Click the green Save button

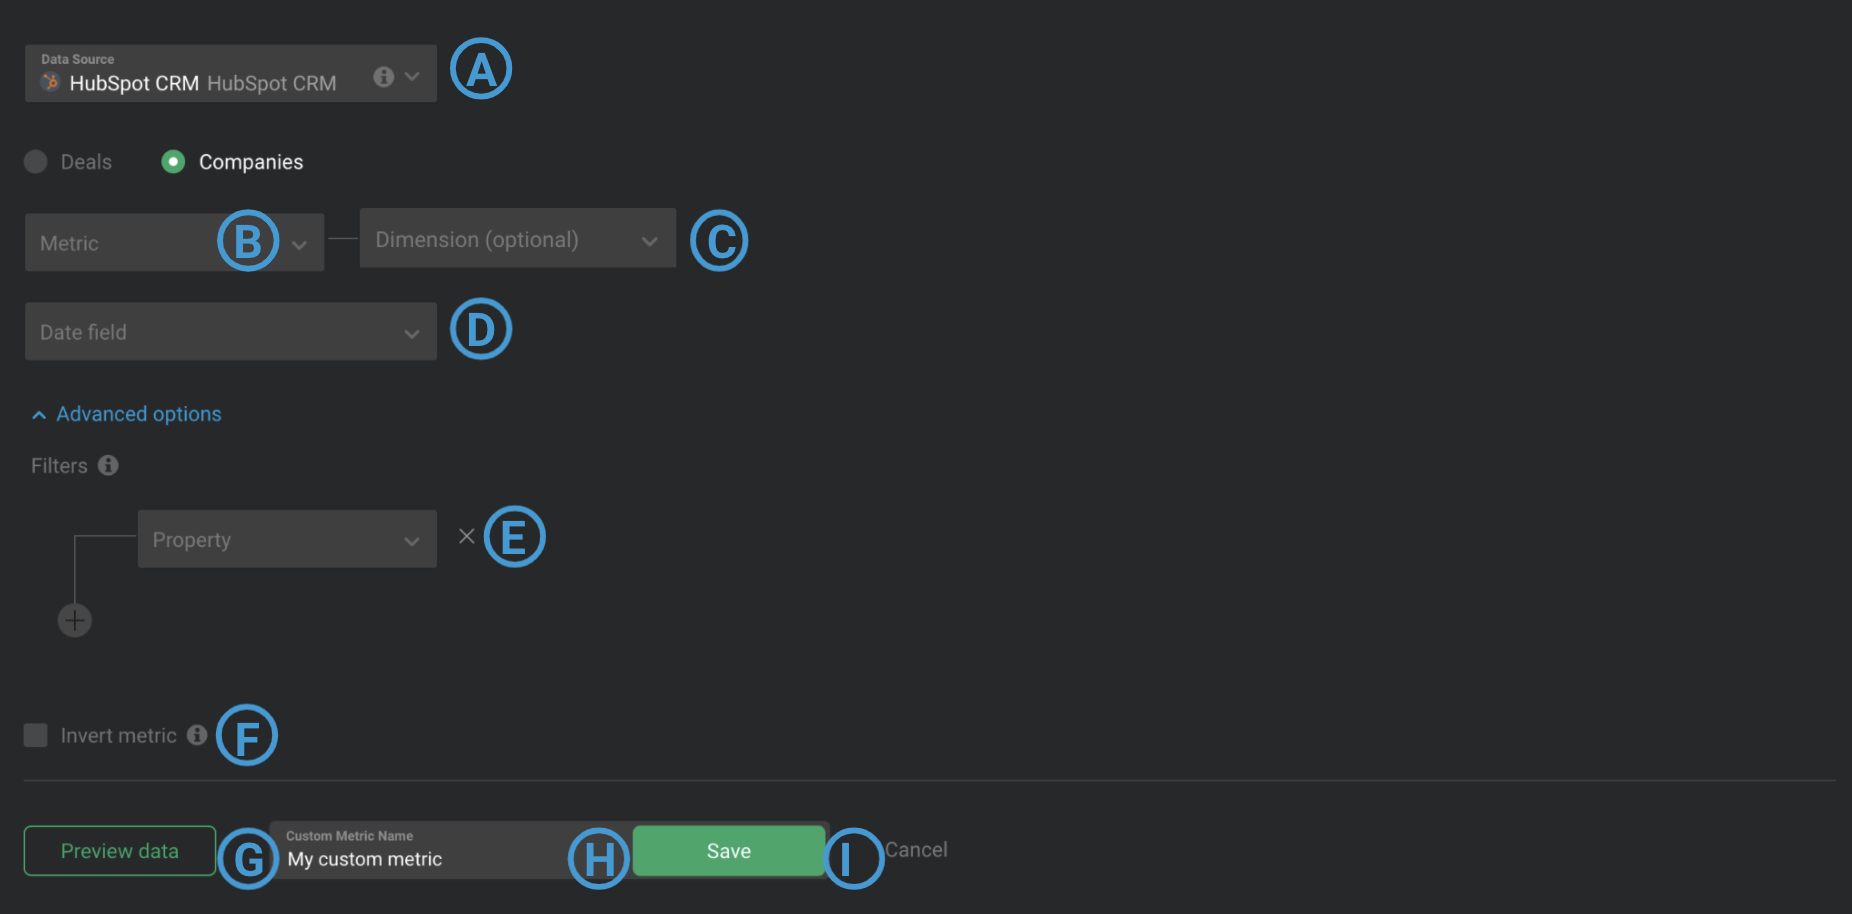729,851
